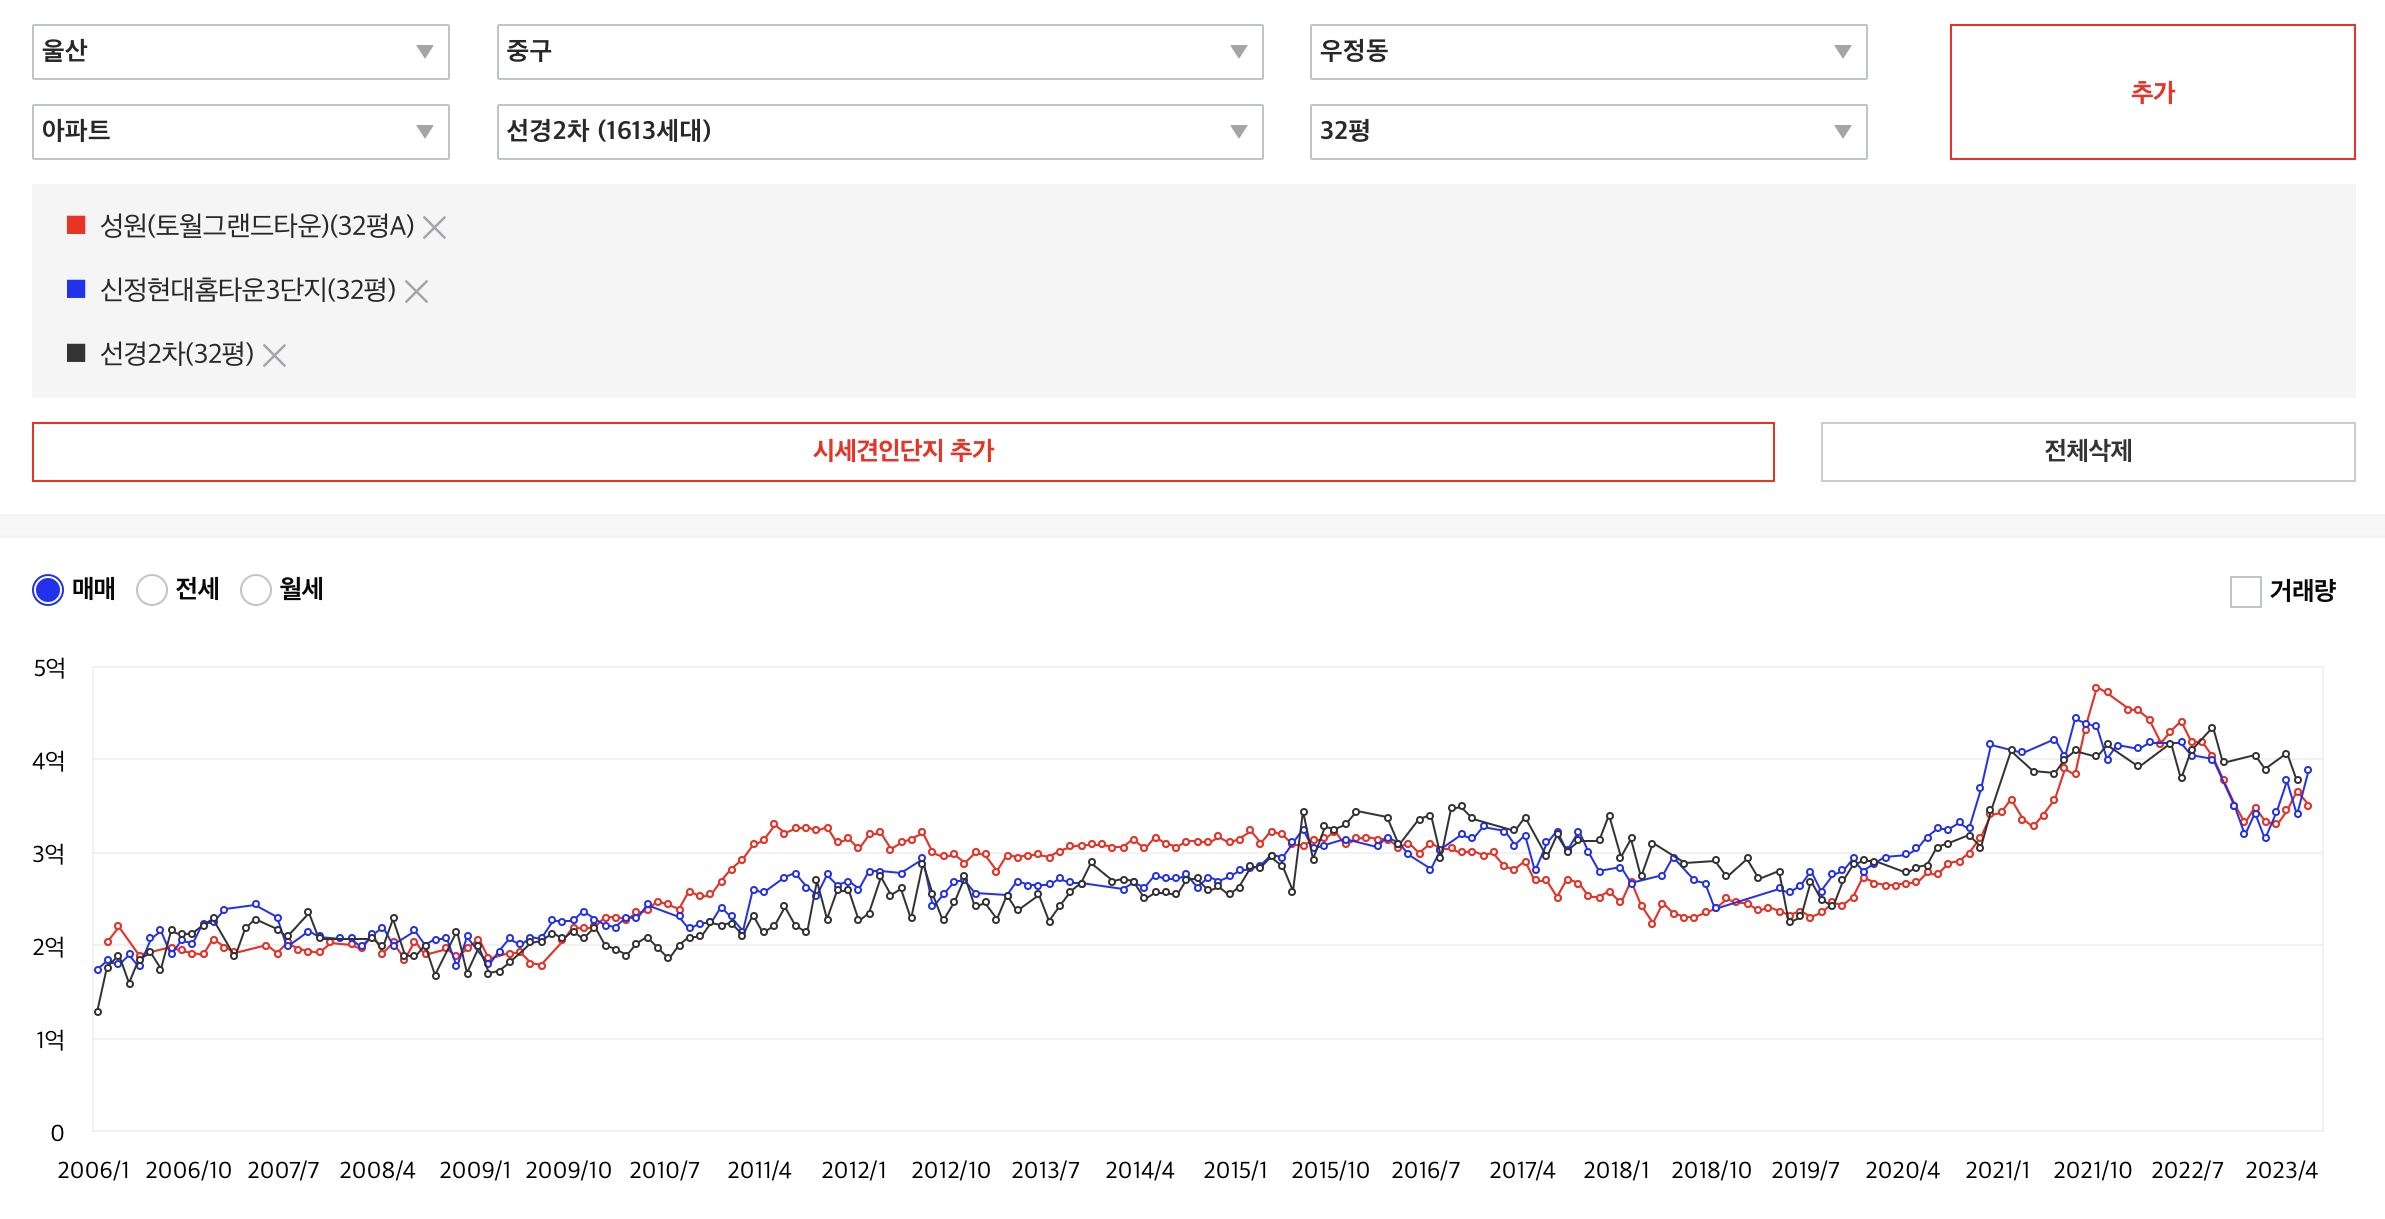Enable the 거래량 checkbox

click(2245, 591)
